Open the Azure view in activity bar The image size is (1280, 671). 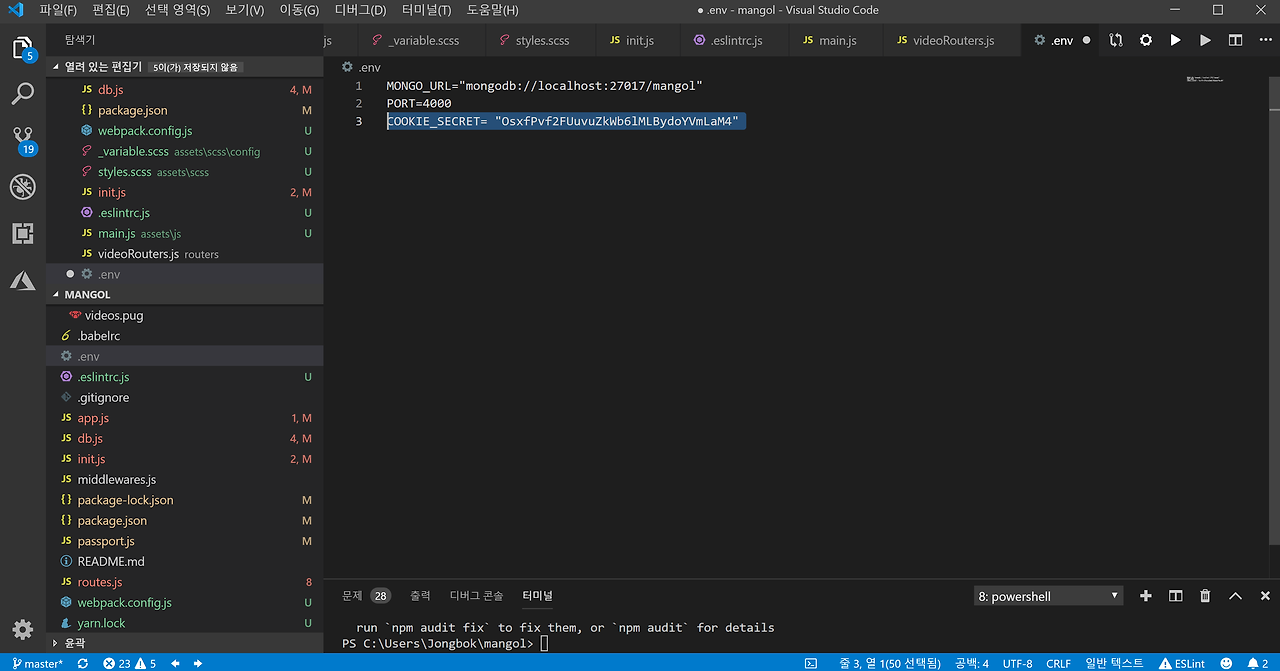tap(22, 281)
